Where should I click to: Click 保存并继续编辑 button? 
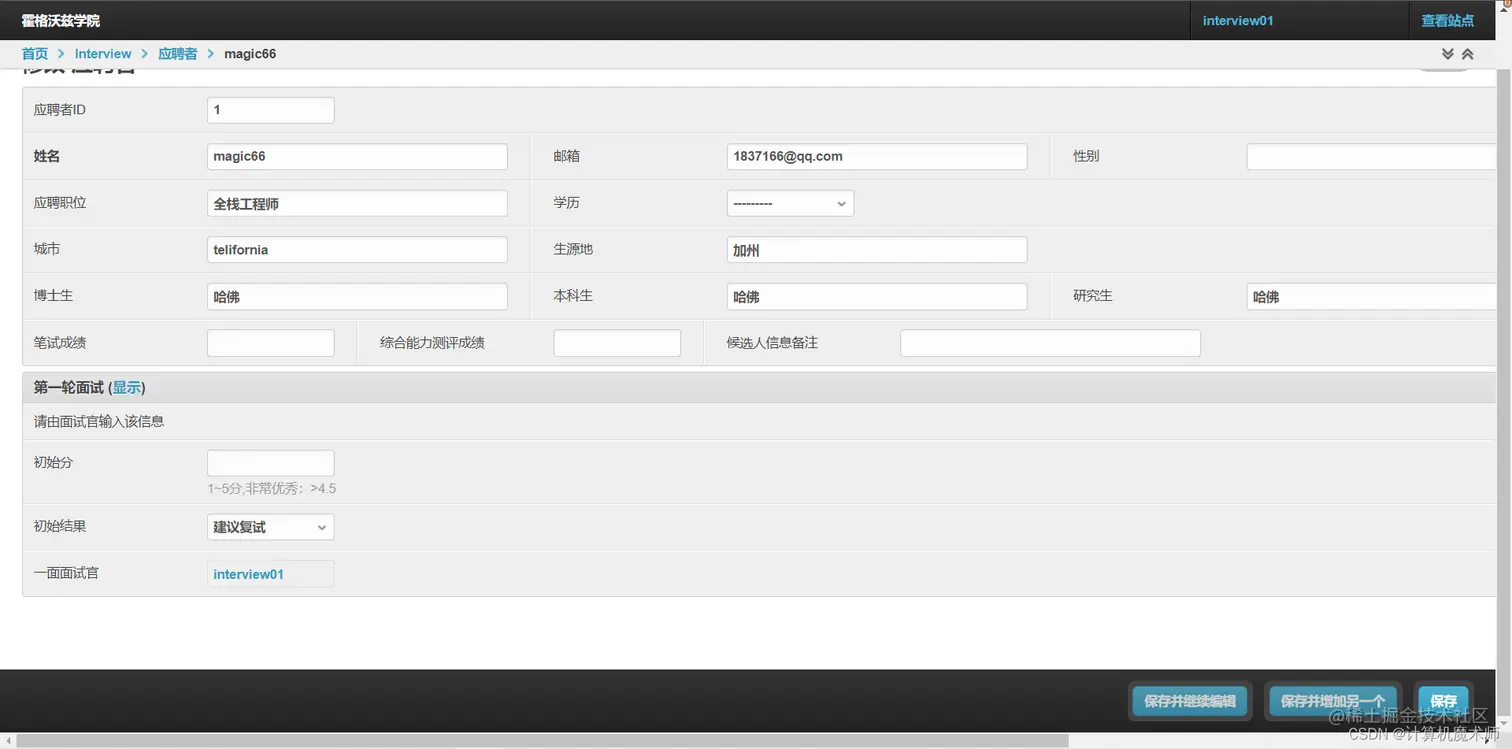[x=1190, y=701]
